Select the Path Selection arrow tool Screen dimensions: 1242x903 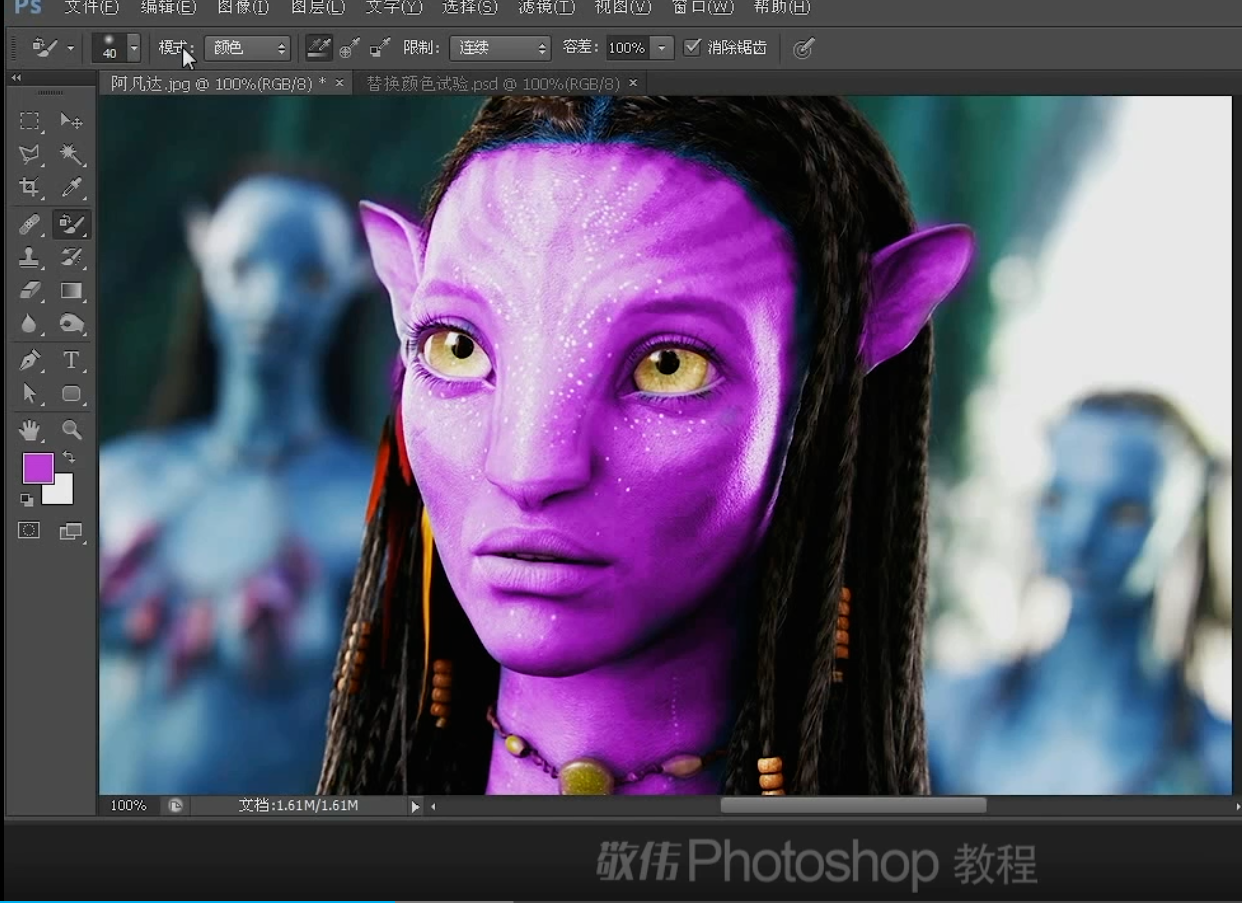pyautogui.click(x=30, y=393)
